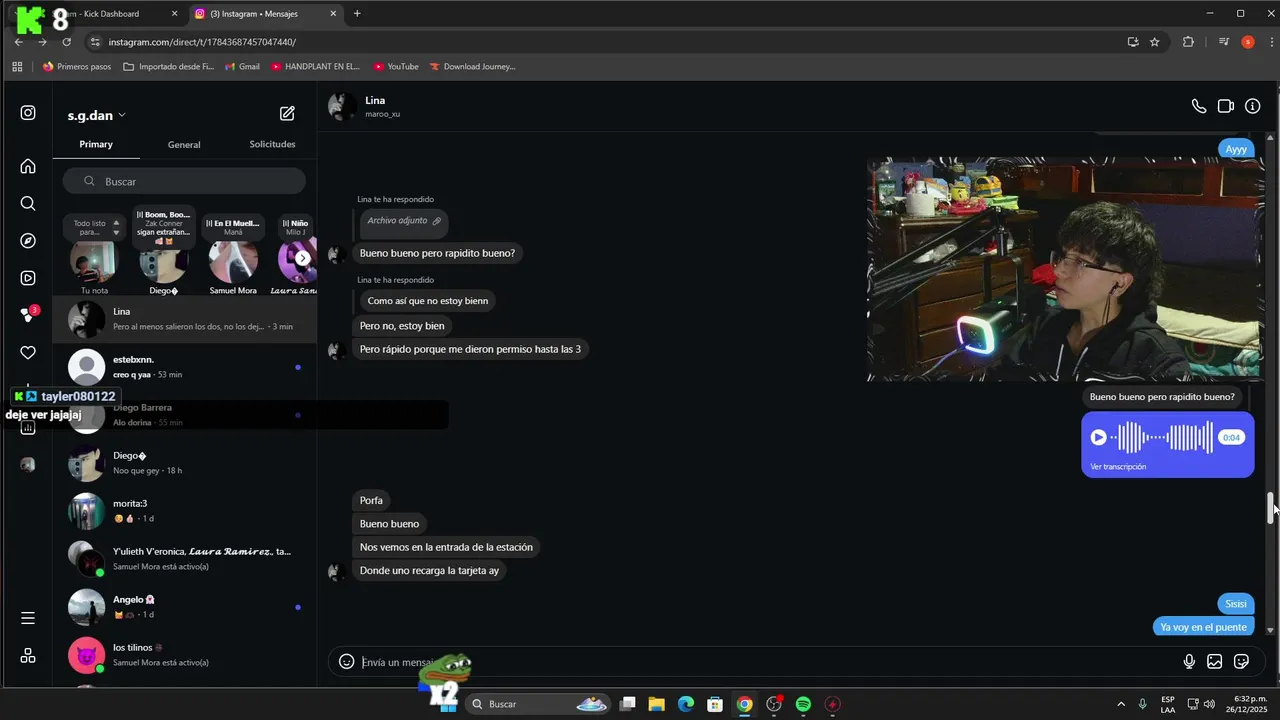Open the More hamburger menu in sidebar
This screenshot has height=720, width=1280.
(x=28, y=618)
